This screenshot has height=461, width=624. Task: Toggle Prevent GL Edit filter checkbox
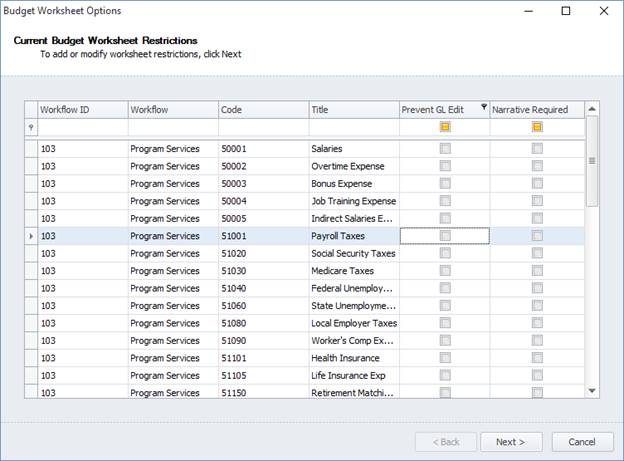tap(445, 128)
